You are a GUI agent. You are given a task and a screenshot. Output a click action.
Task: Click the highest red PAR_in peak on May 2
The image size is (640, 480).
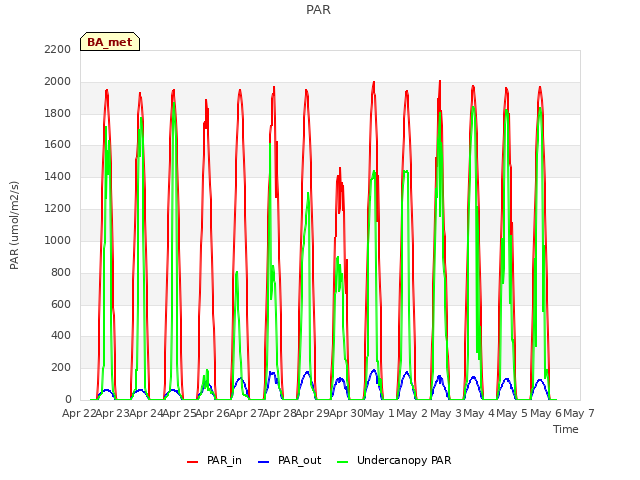click(x=440, y=81)
